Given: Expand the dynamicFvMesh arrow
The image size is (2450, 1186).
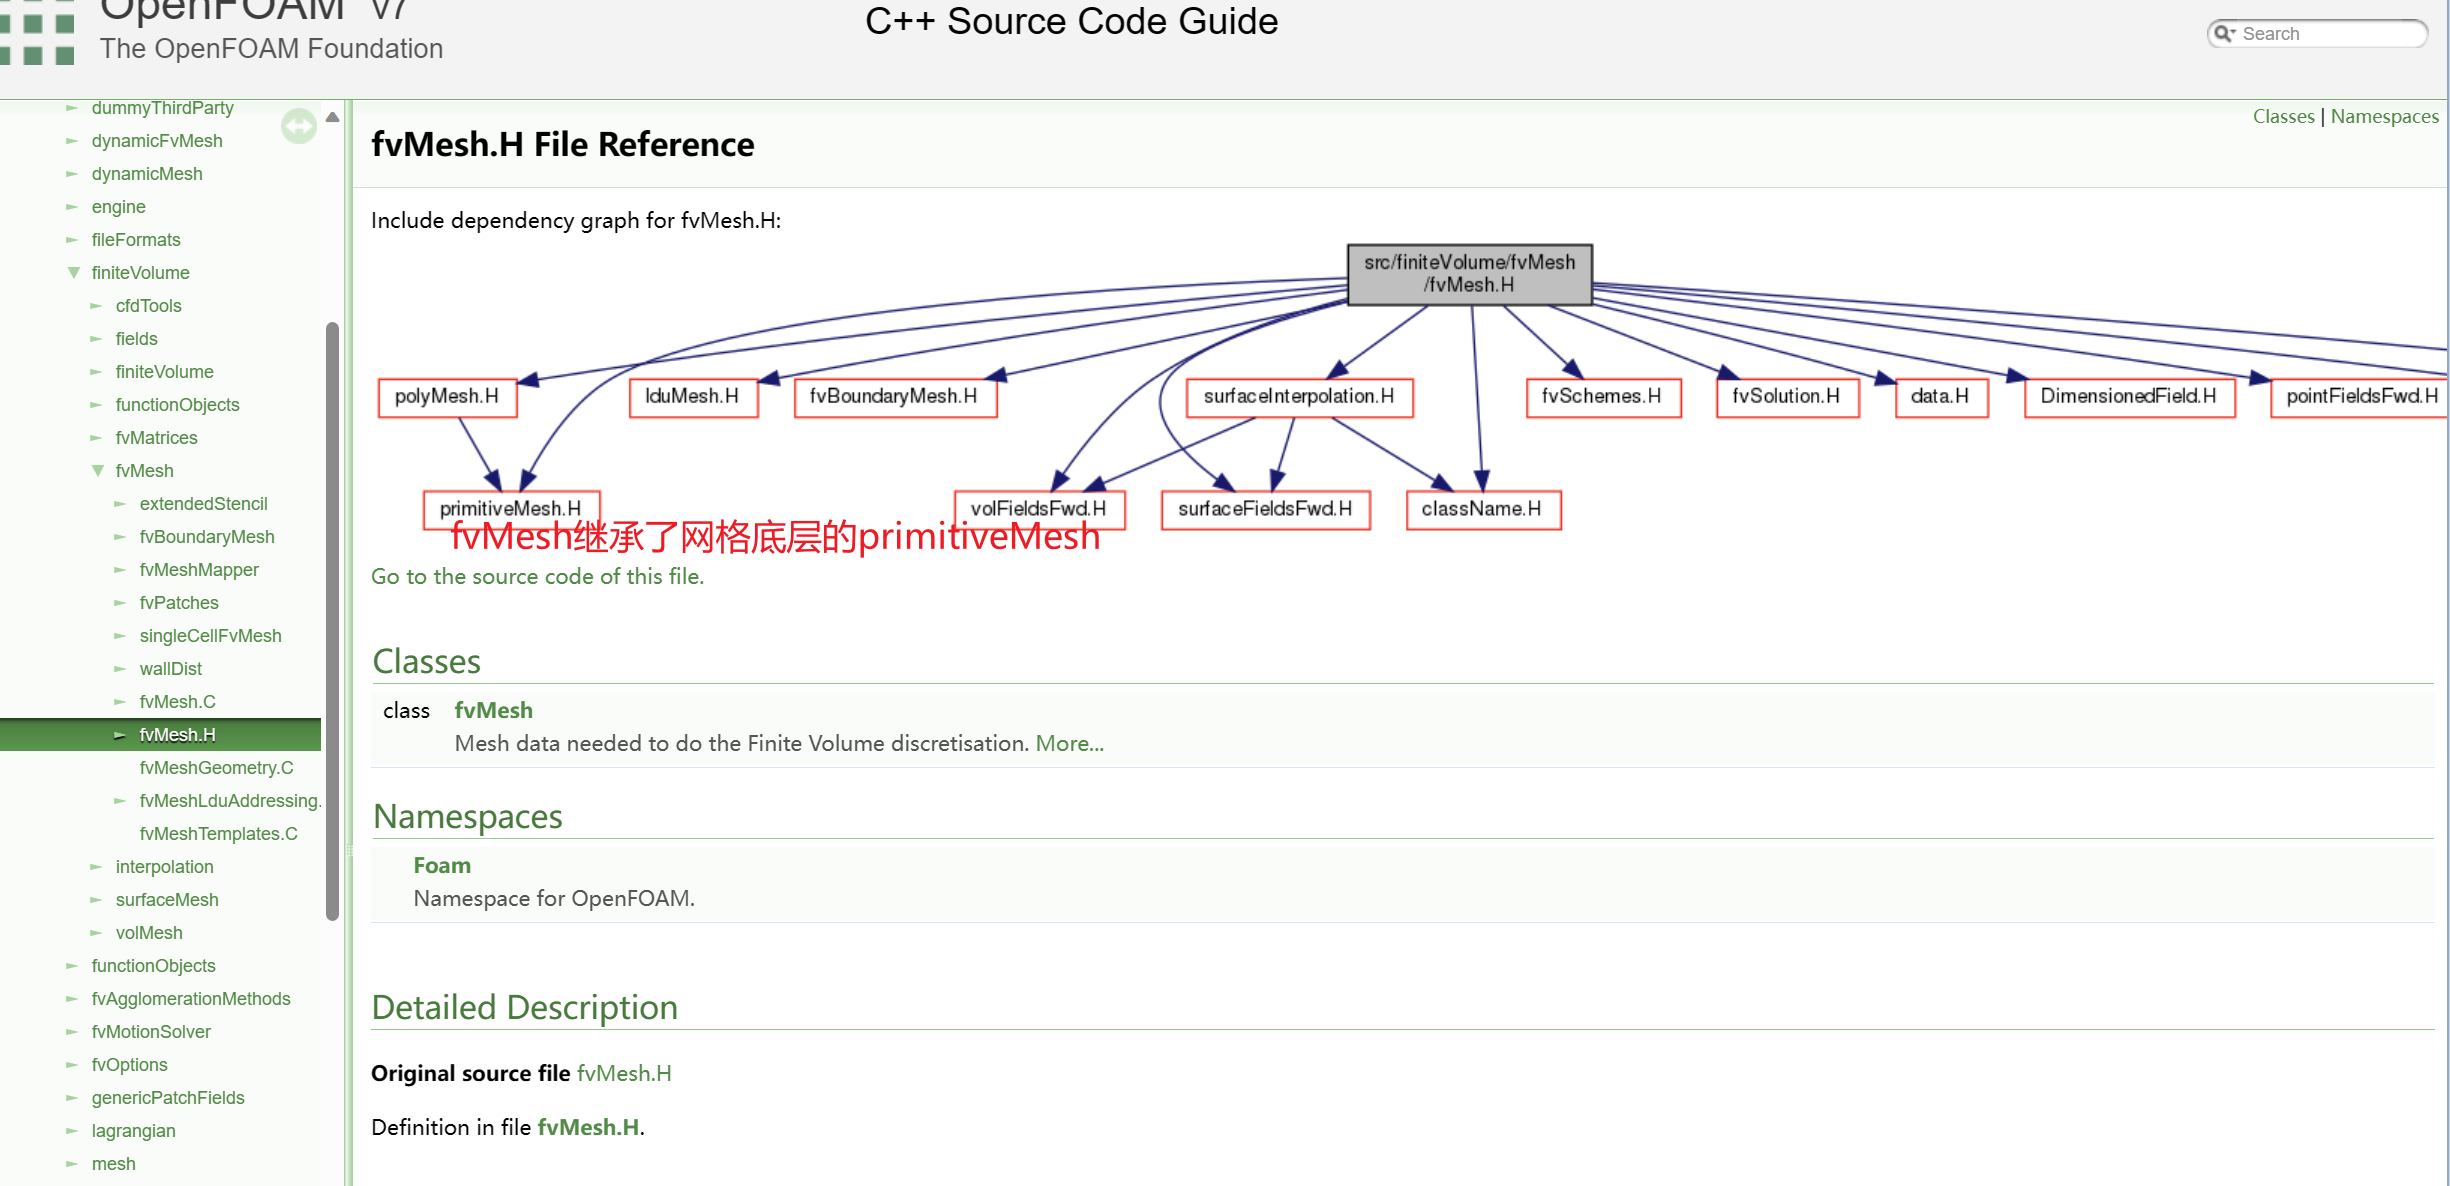Looking at the screenshot, I should tap(72, 141).
